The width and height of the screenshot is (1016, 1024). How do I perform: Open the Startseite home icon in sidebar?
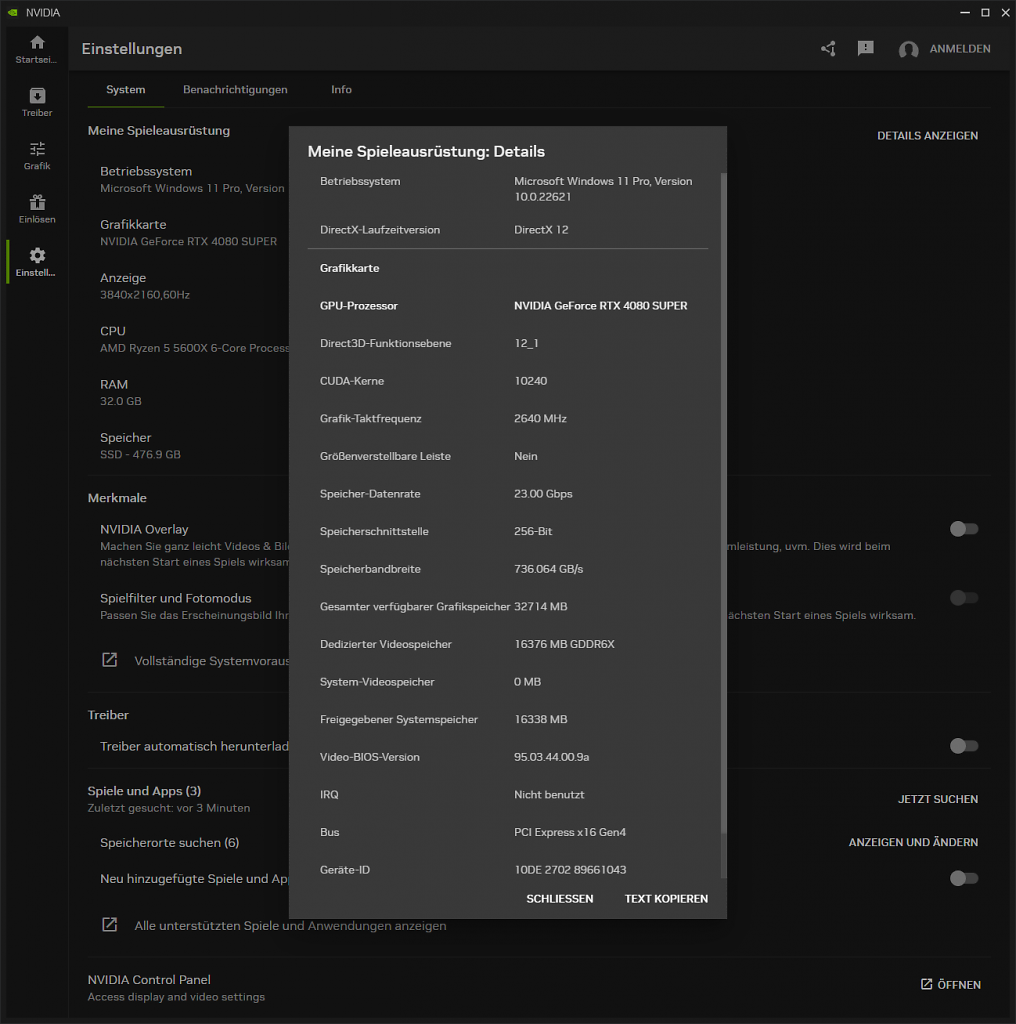[37, 43]
